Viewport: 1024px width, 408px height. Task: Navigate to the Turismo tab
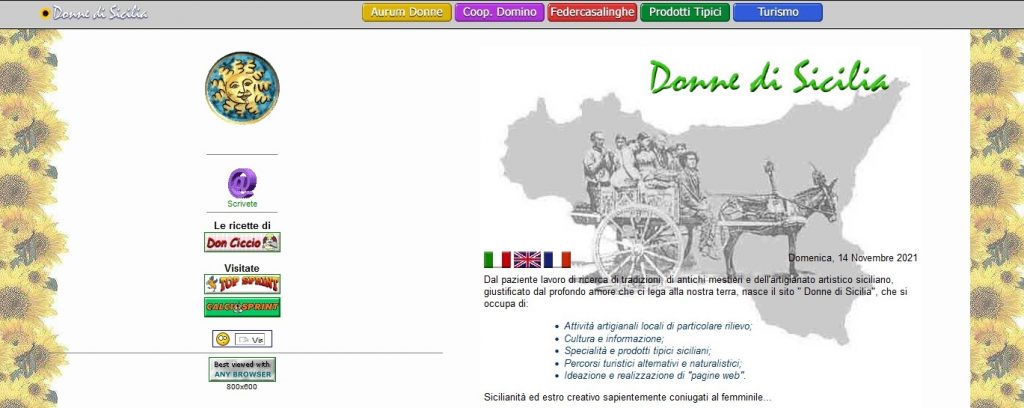point(777,13)
